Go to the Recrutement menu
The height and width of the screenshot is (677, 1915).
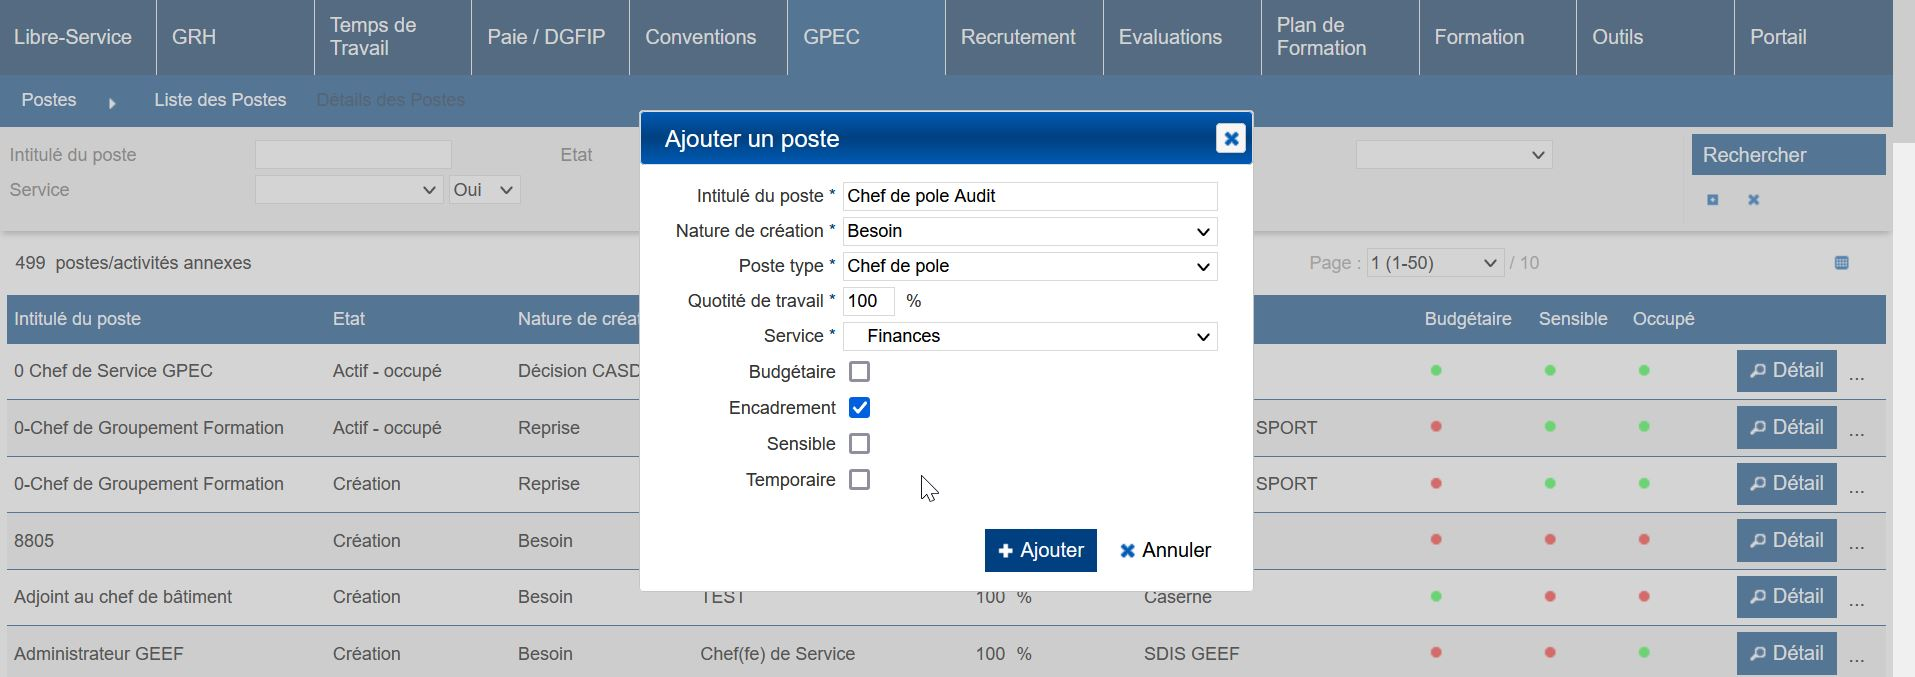pos(1018,37)
